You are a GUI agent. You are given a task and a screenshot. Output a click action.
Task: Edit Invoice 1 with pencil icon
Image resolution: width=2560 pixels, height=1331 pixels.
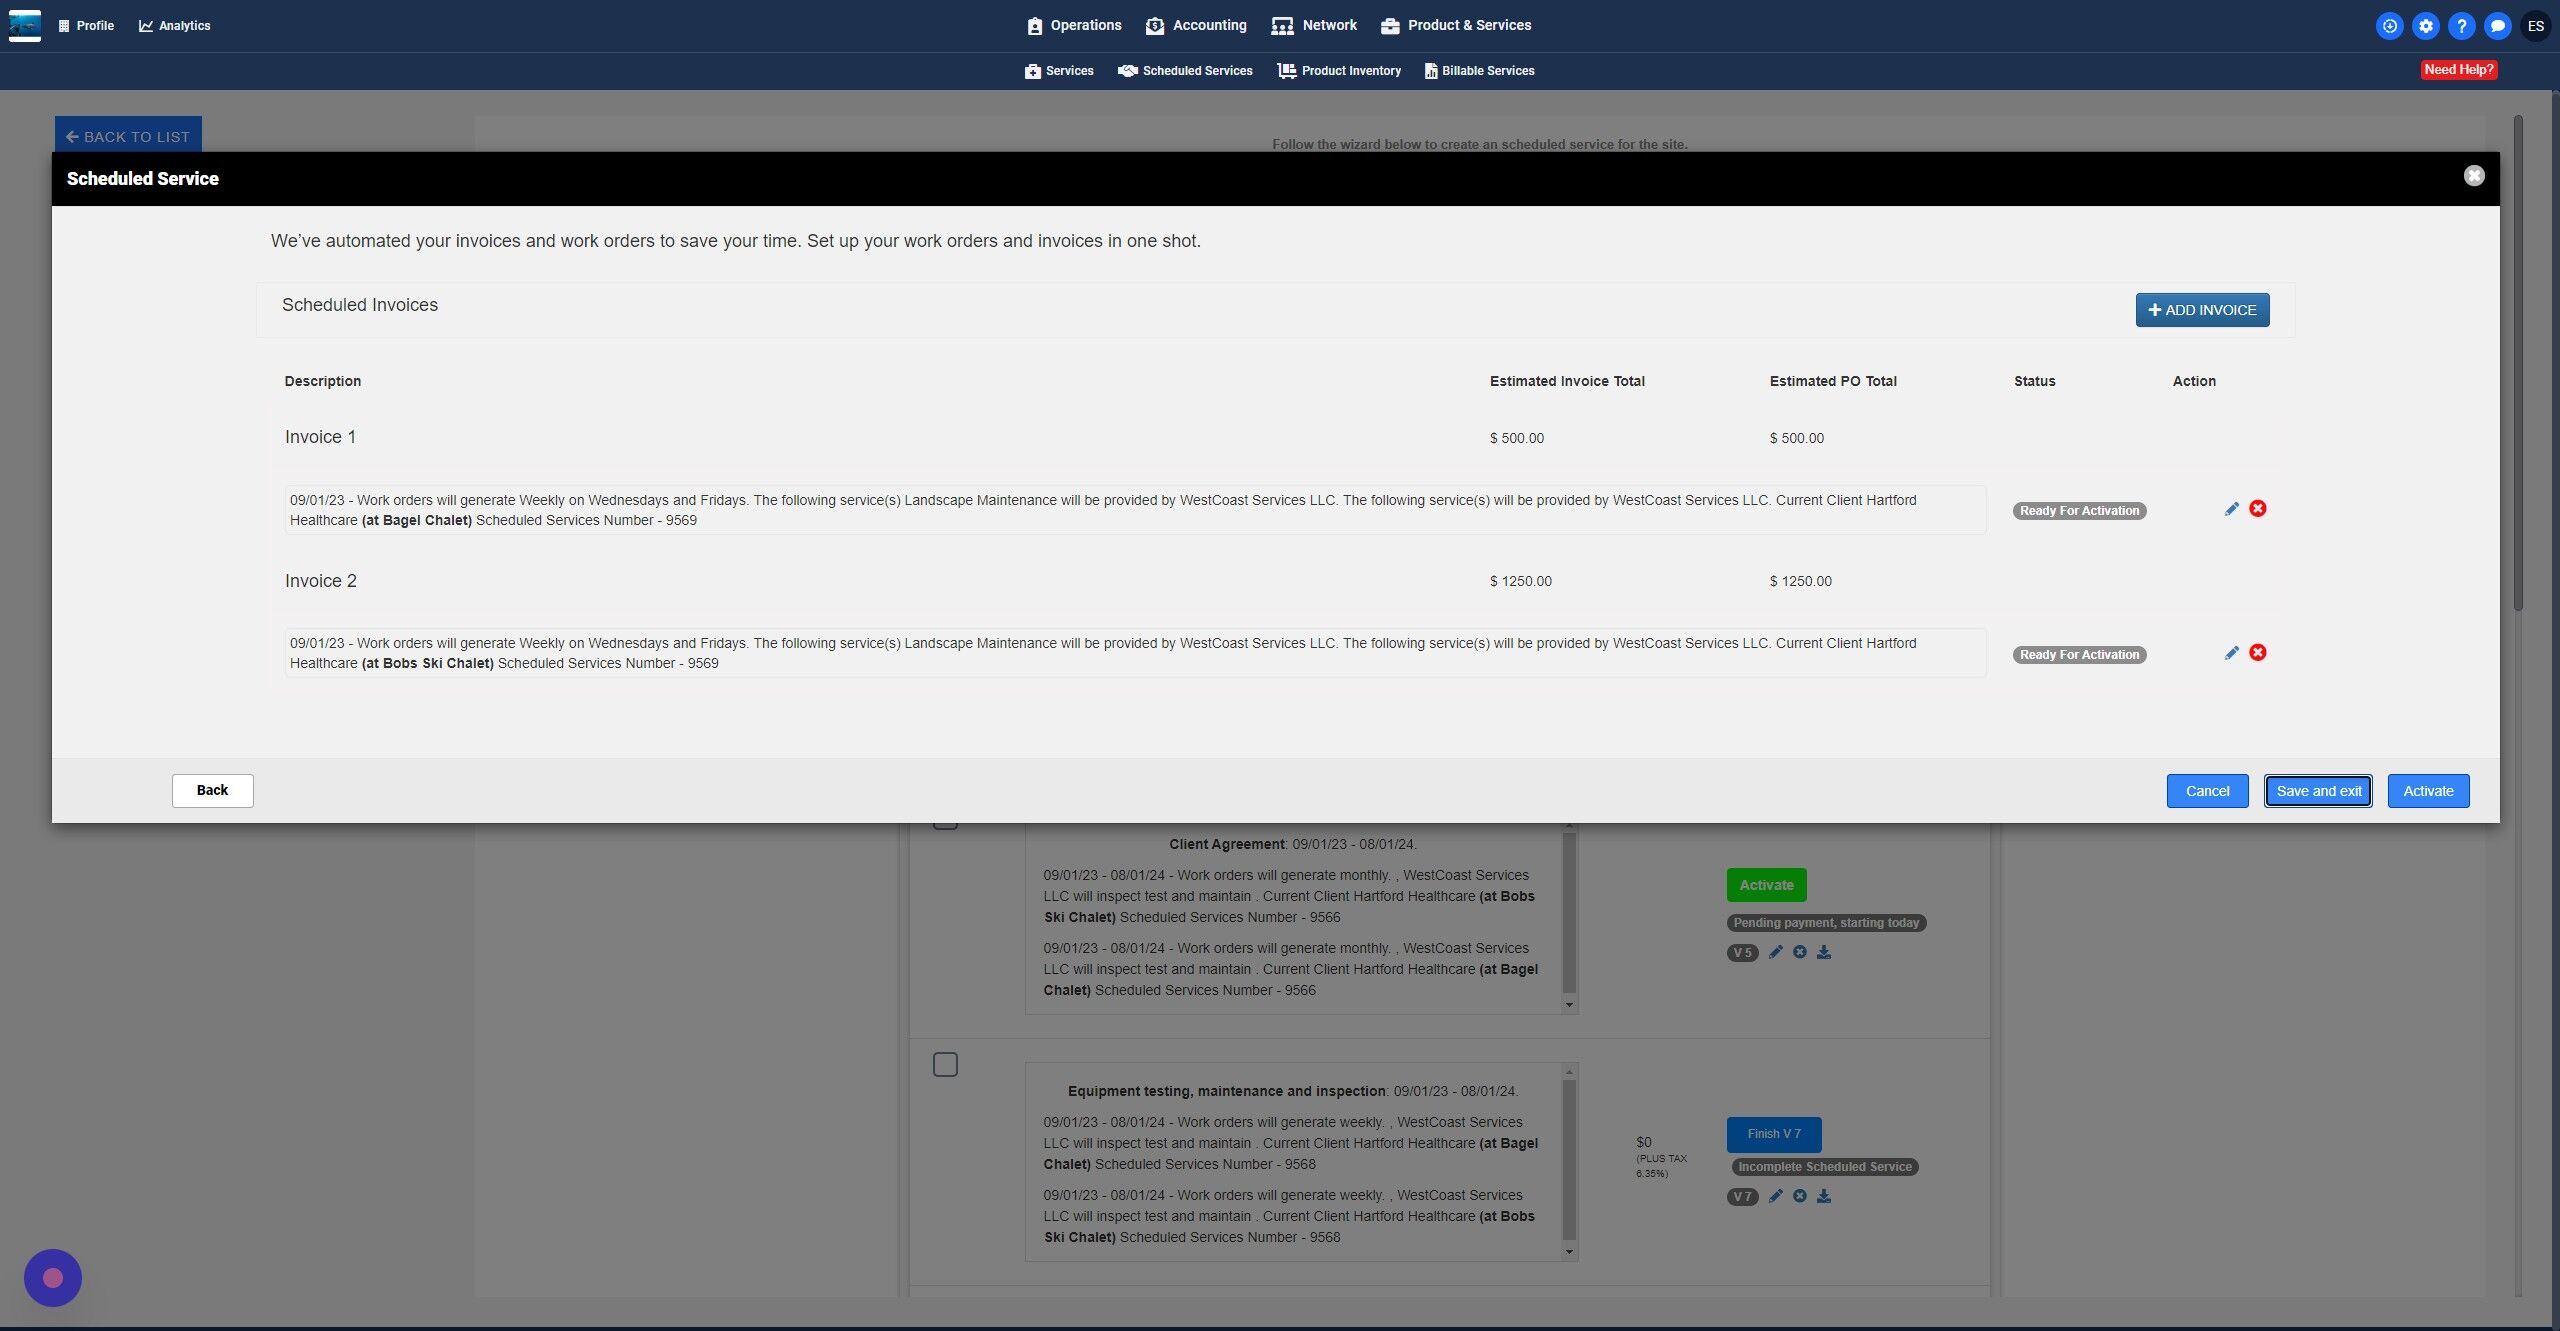coord(2231,509)
